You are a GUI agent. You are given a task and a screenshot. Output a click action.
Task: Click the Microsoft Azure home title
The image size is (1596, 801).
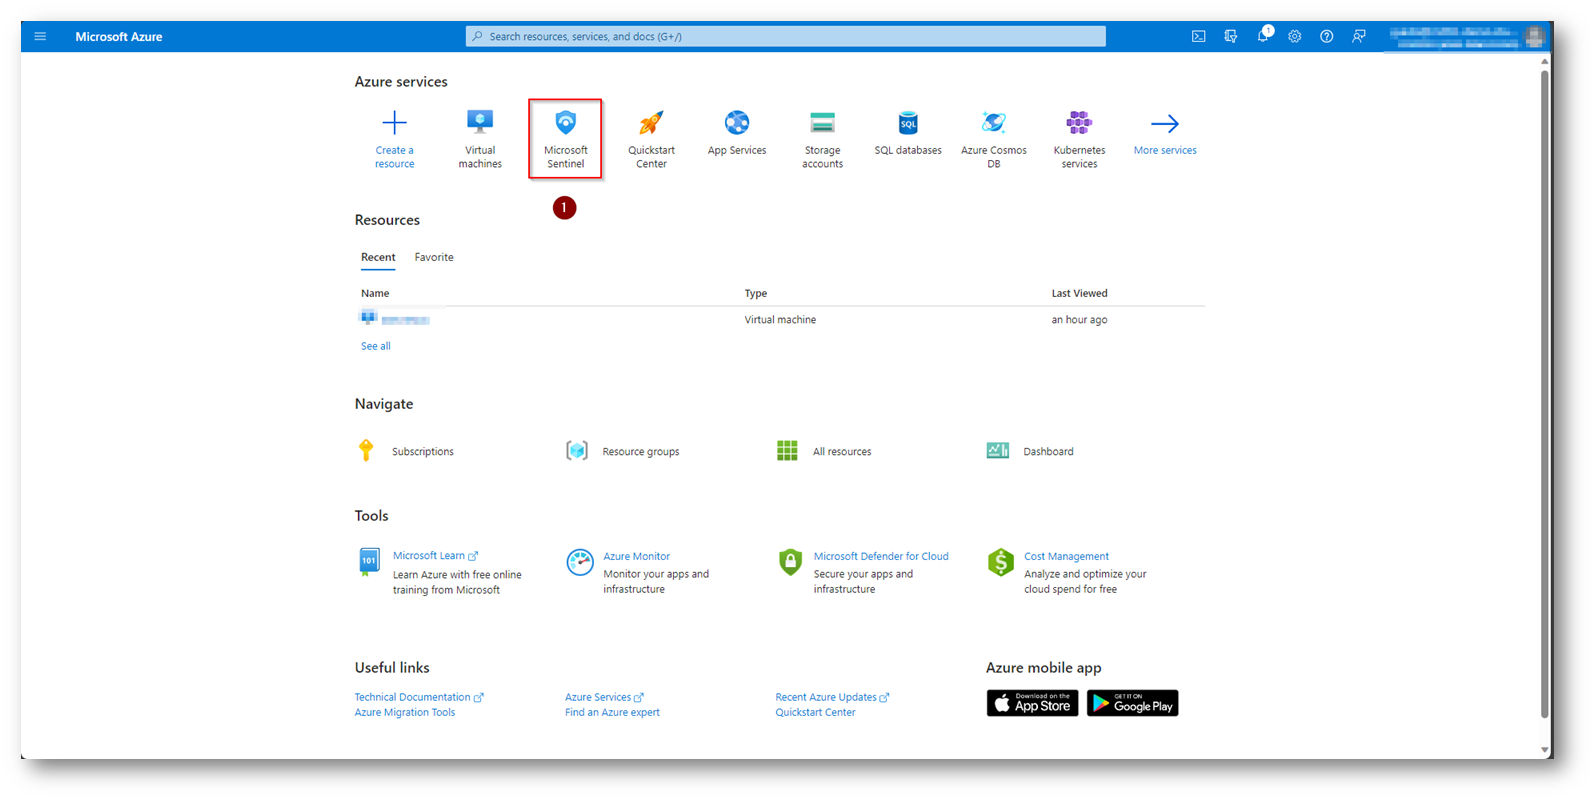119,37
